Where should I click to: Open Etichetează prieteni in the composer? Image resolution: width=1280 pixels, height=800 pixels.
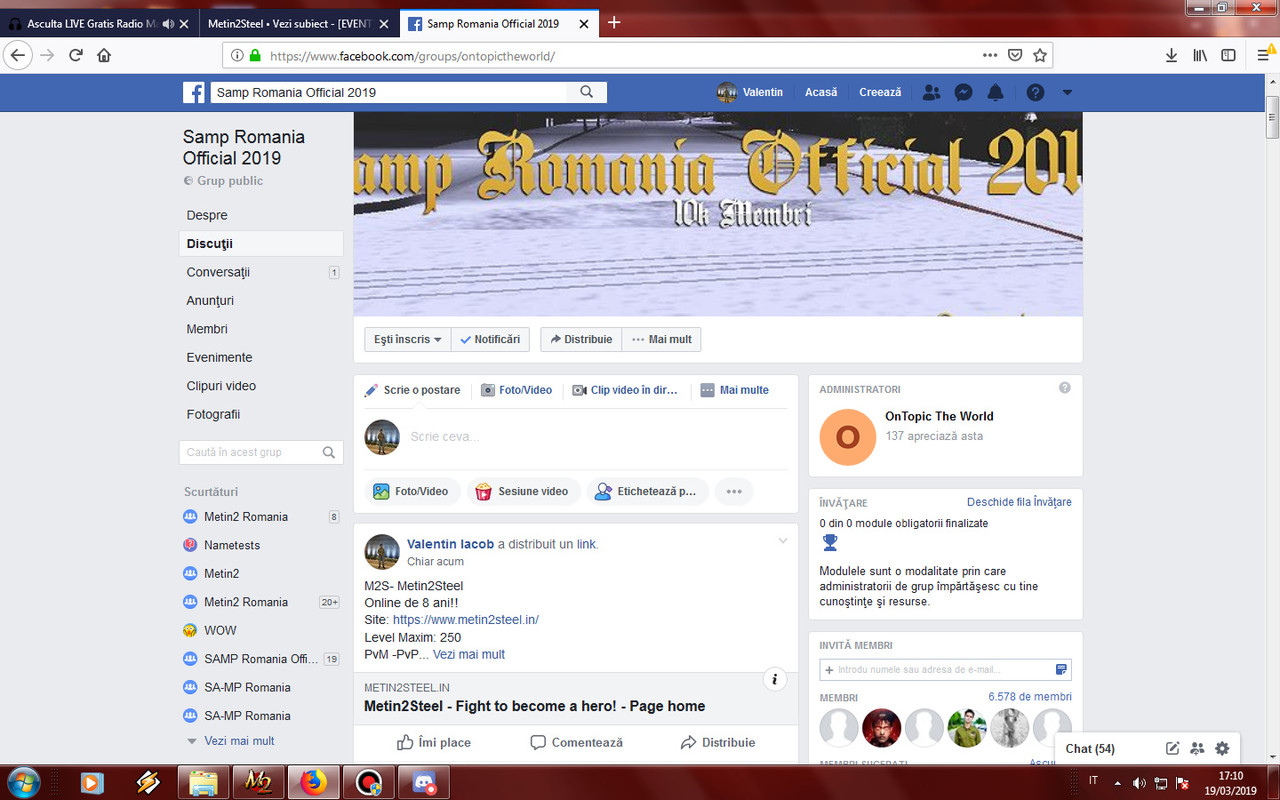(648, 491)
